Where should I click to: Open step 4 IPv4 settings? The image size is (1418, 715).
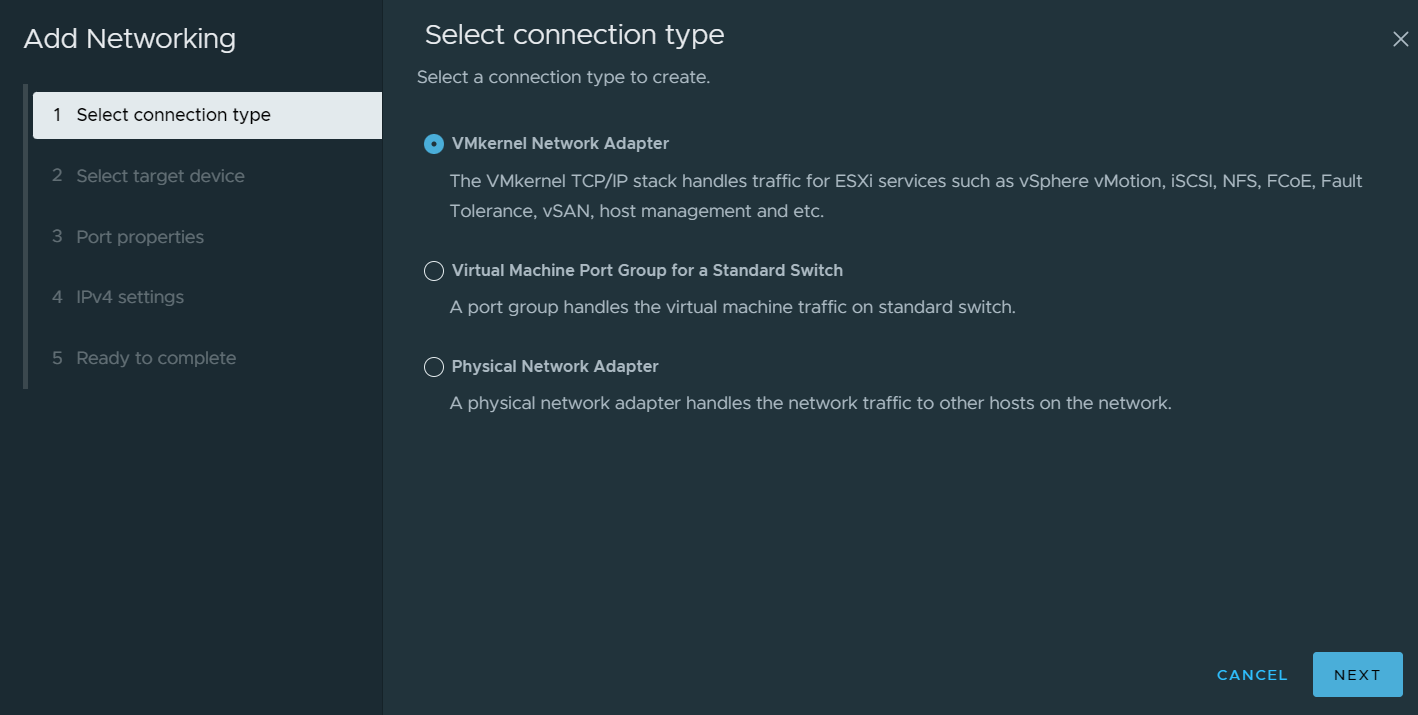pos(130,297)
